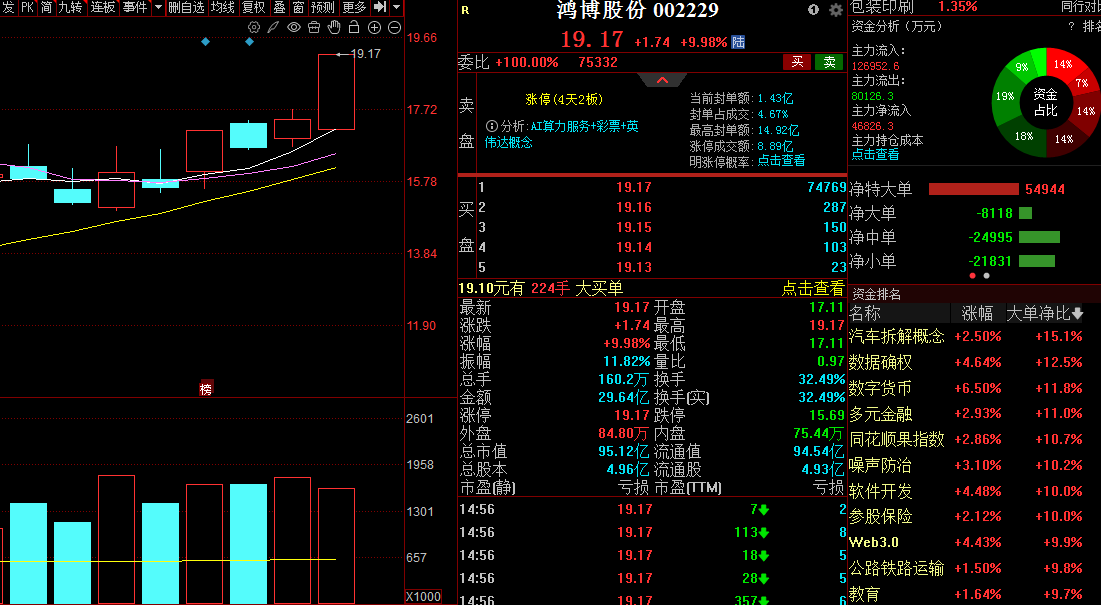The height and width of the screenshot is (605, 1101).
Task: Open 多元金融 sector row
Action: tap(974, 413)
